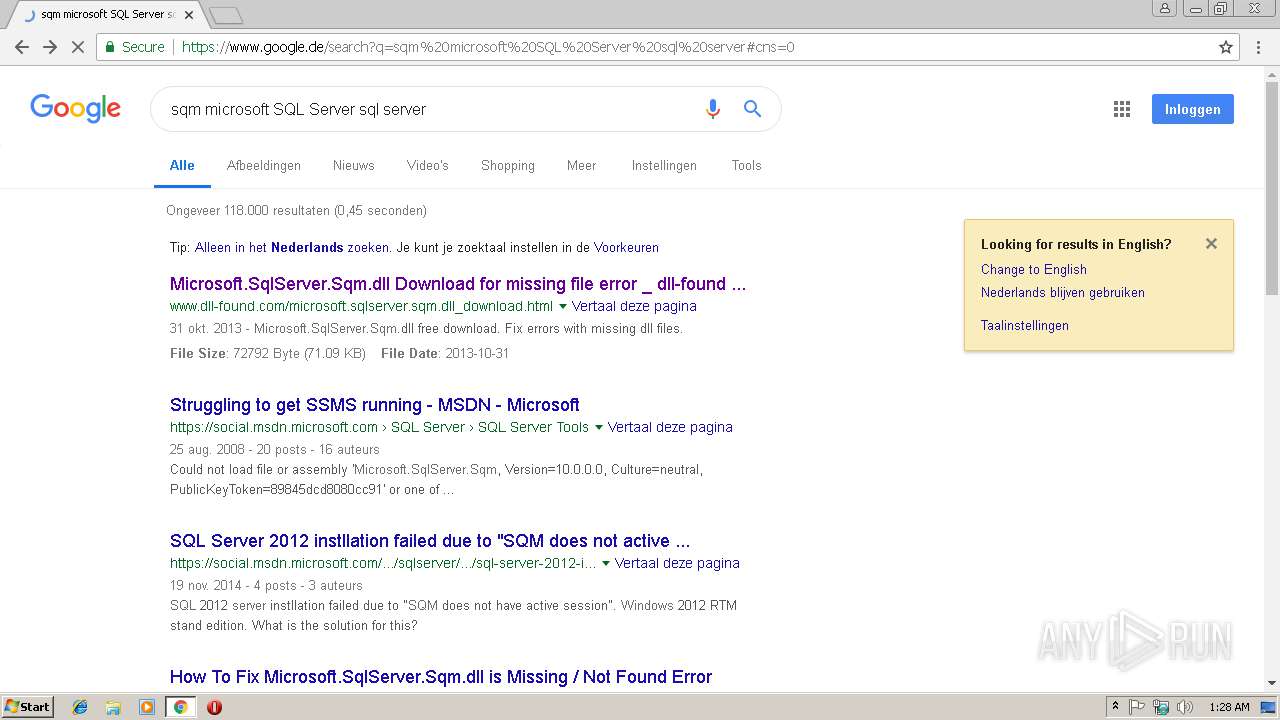
Task: Open Chrome three-dot menu
Action: click(1258, 47)
